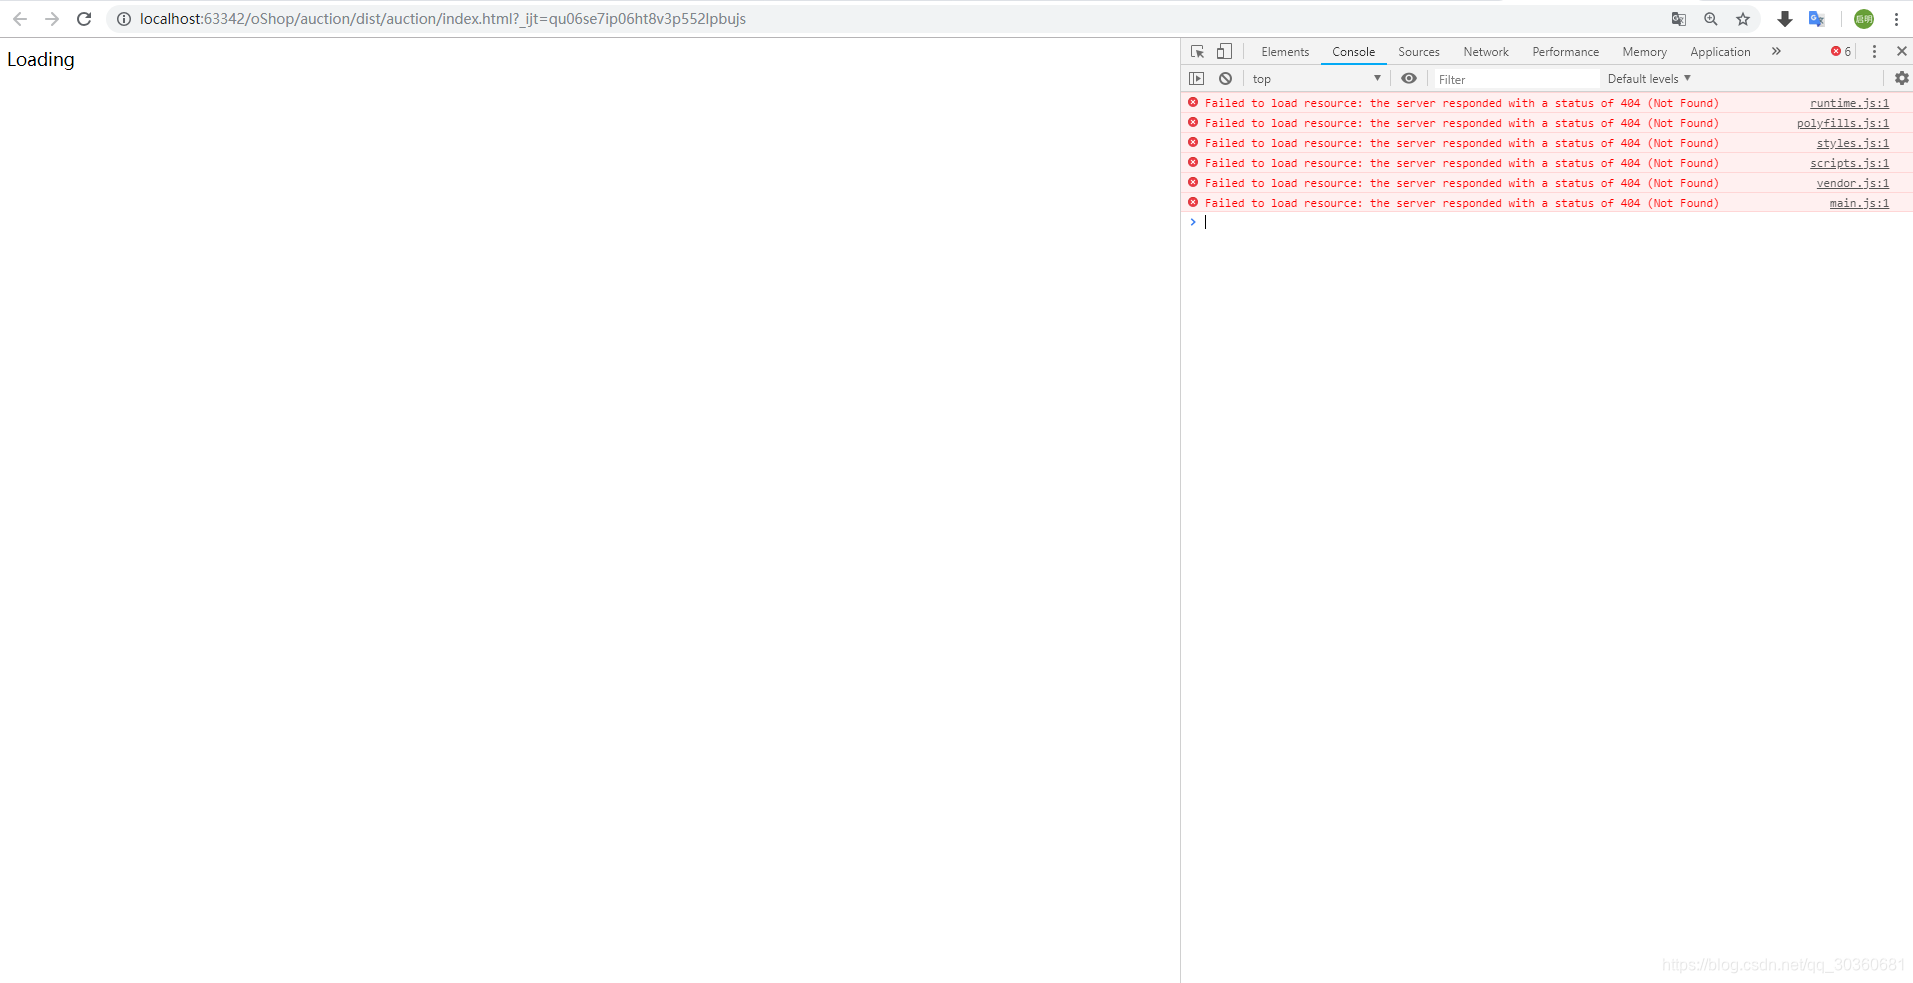Open the styles.js:1 source link
Screen dimensions: 1913x983
[x=1853, y=143]
